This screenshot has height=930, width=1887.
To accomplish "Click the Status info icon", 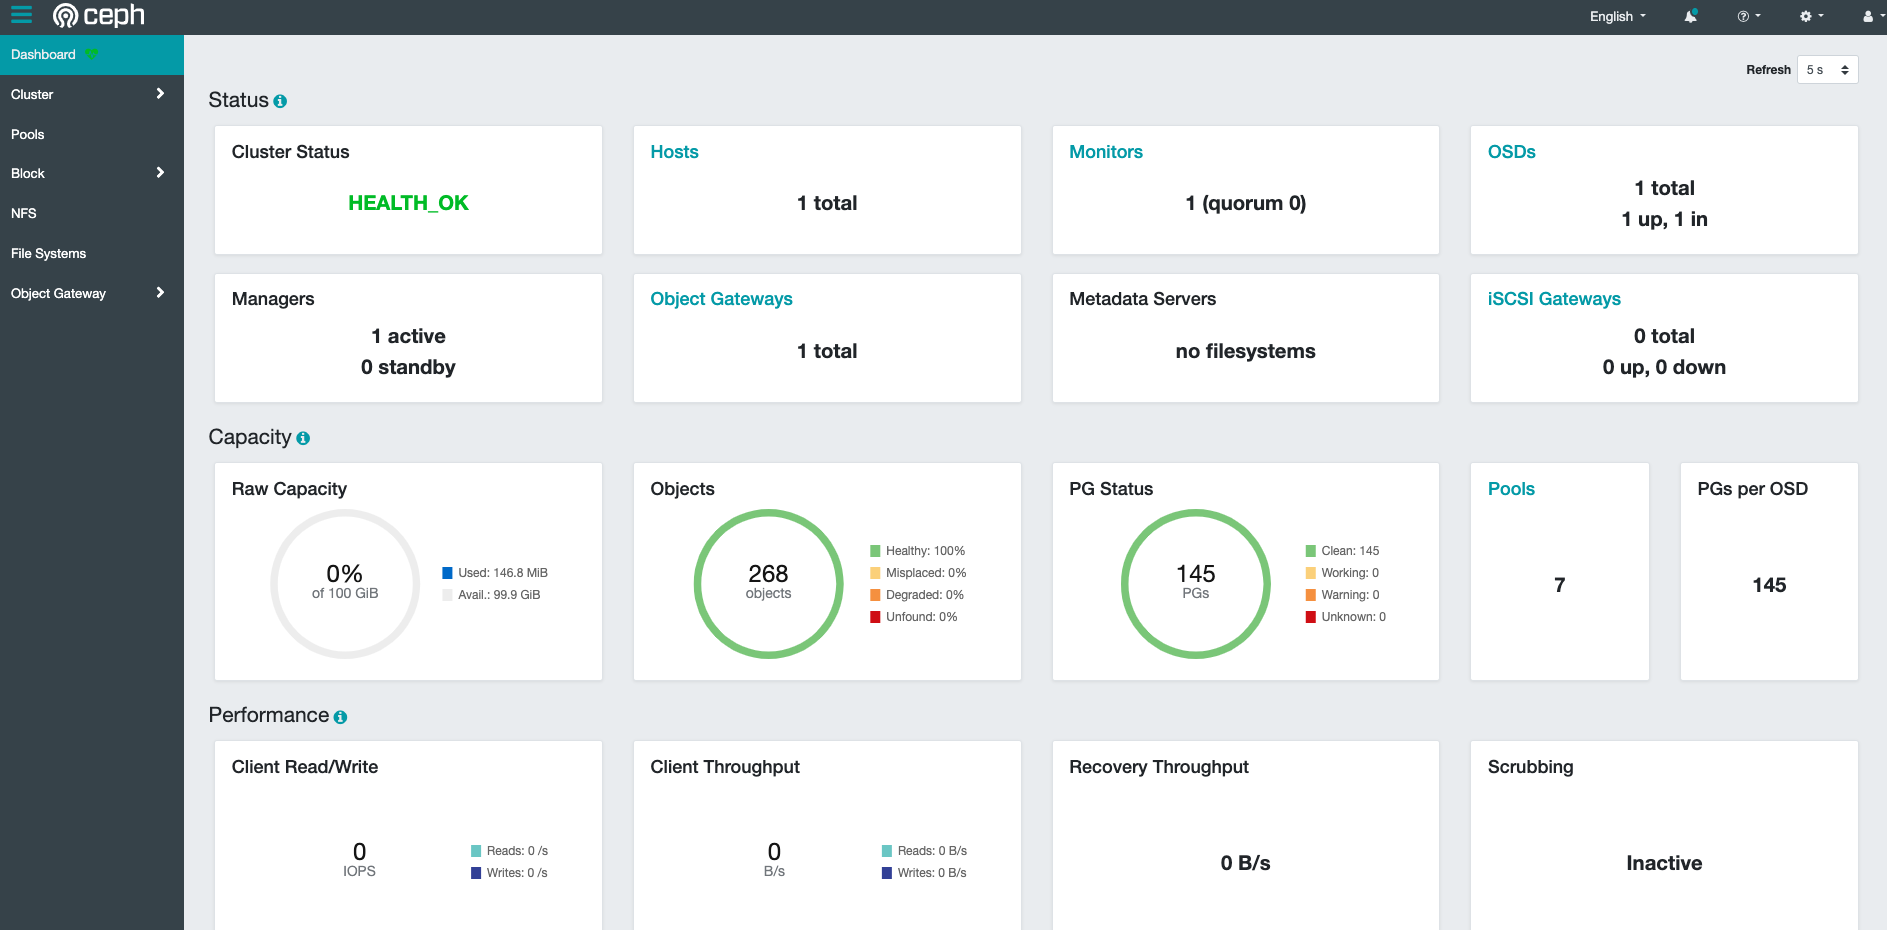I will (280, 101).
